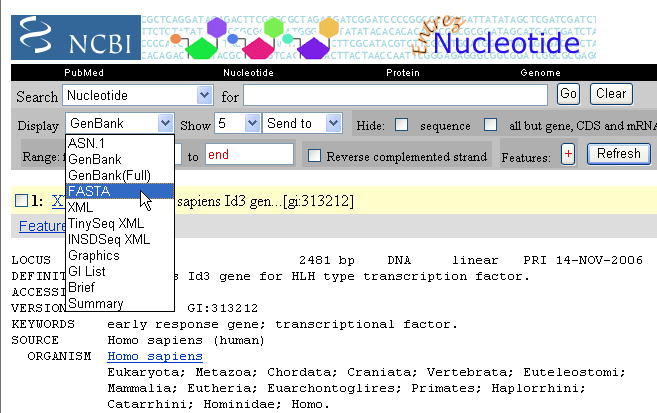Open the Send to dropdown
657x413 pixels.
(302, 123)
